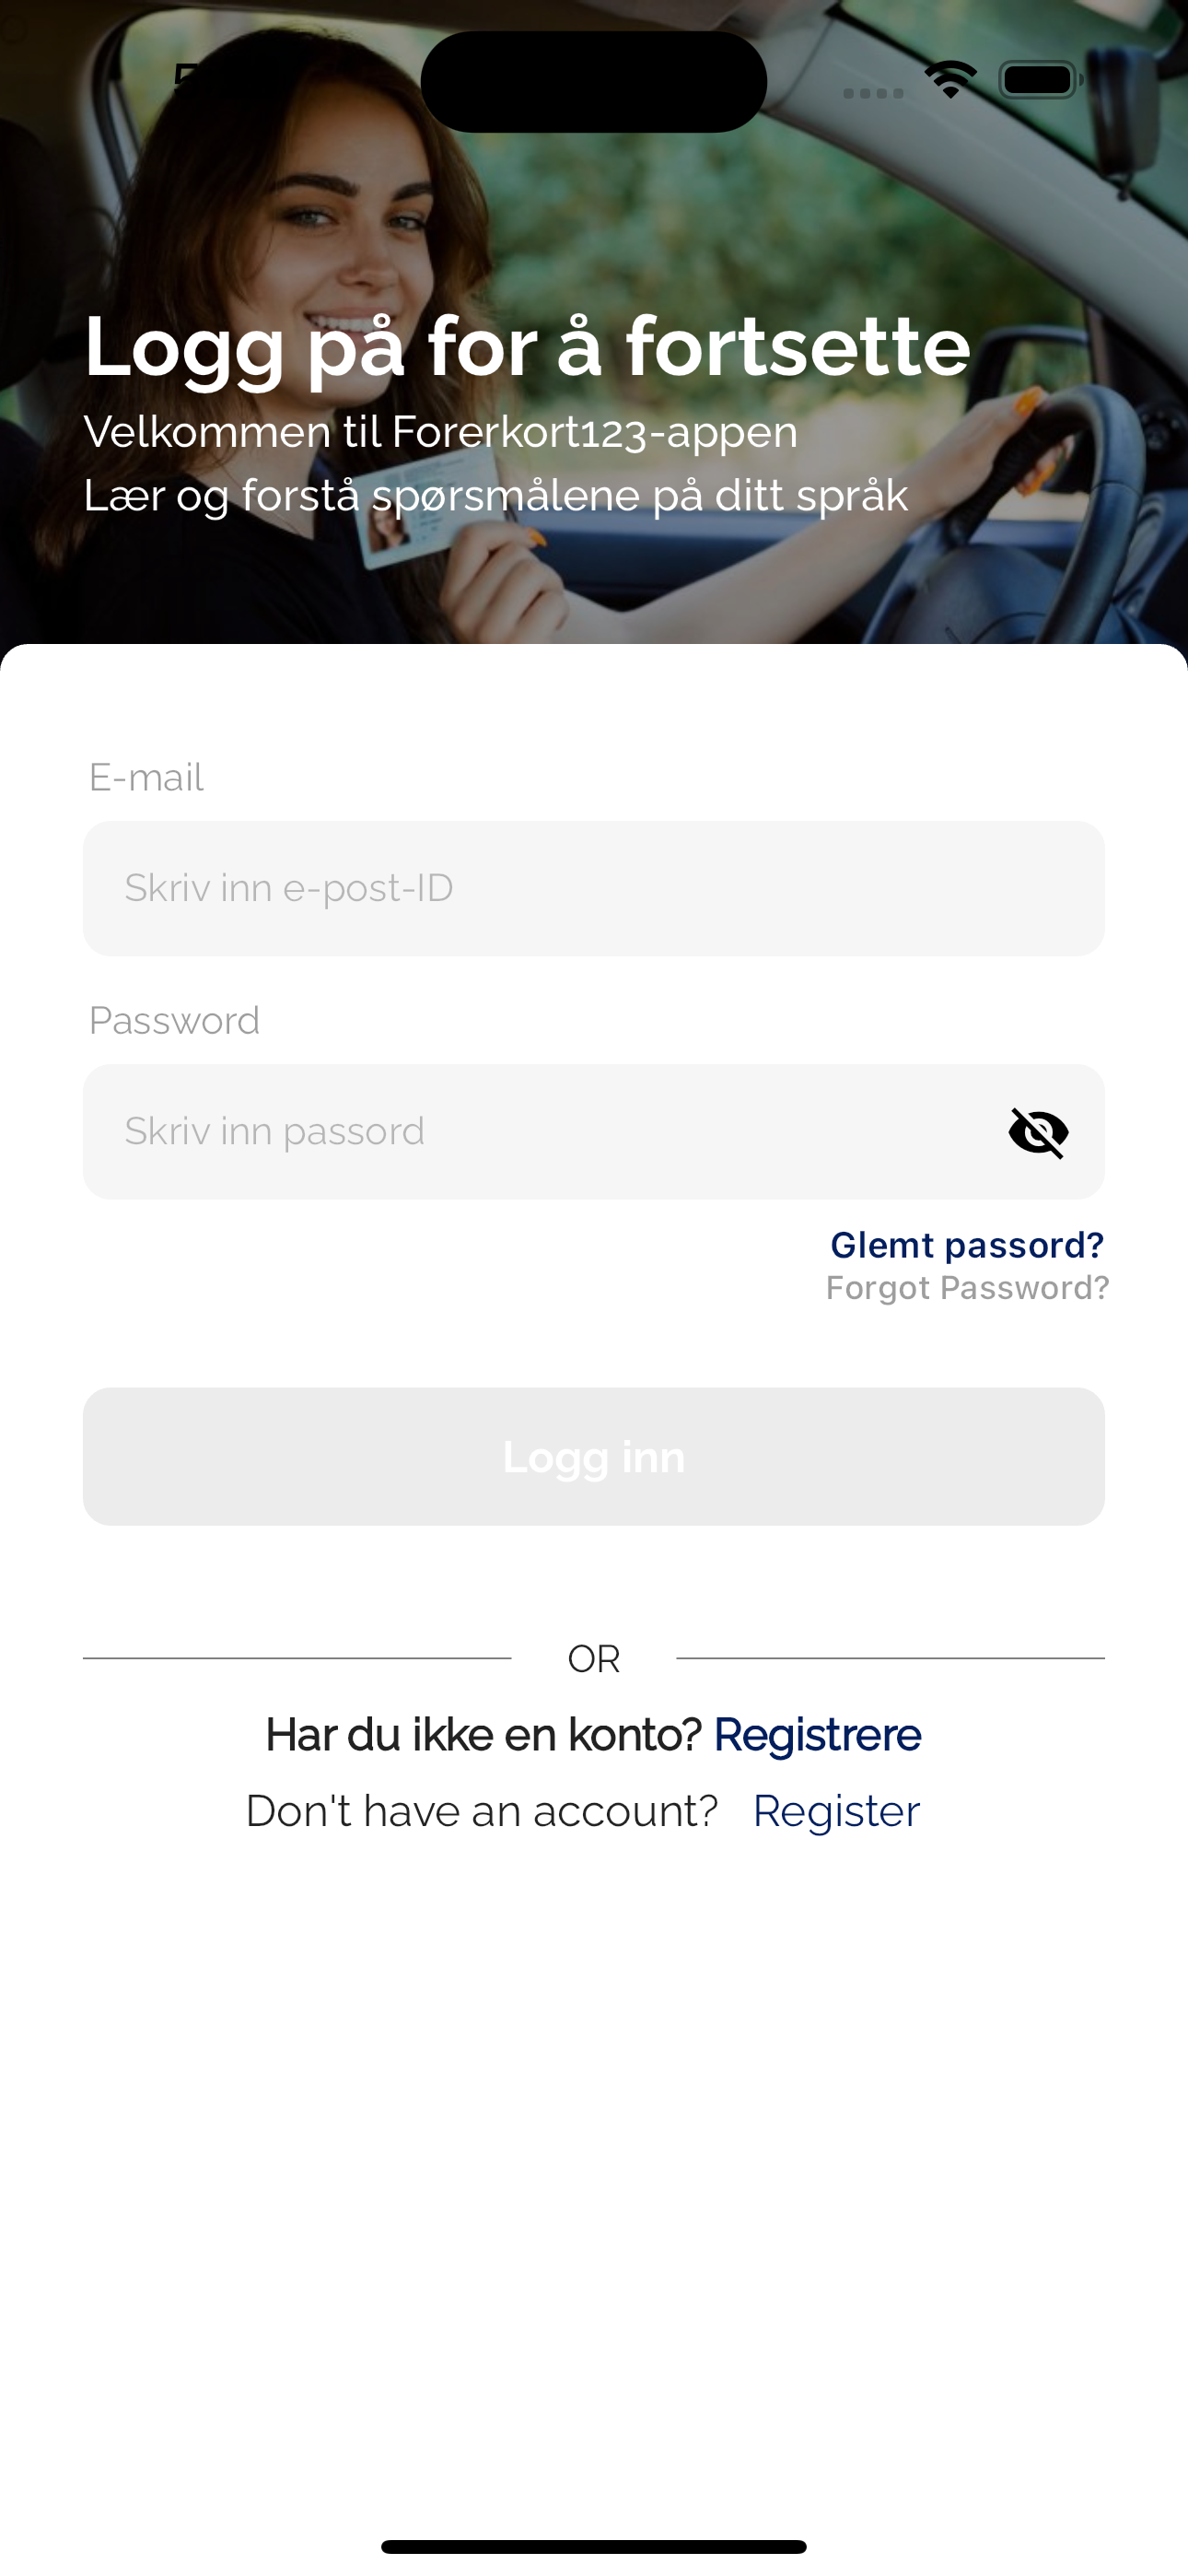Tap the "Har du ikke en konto?" text
Screen dimensions: 1188x2576
coord(483,1735)
